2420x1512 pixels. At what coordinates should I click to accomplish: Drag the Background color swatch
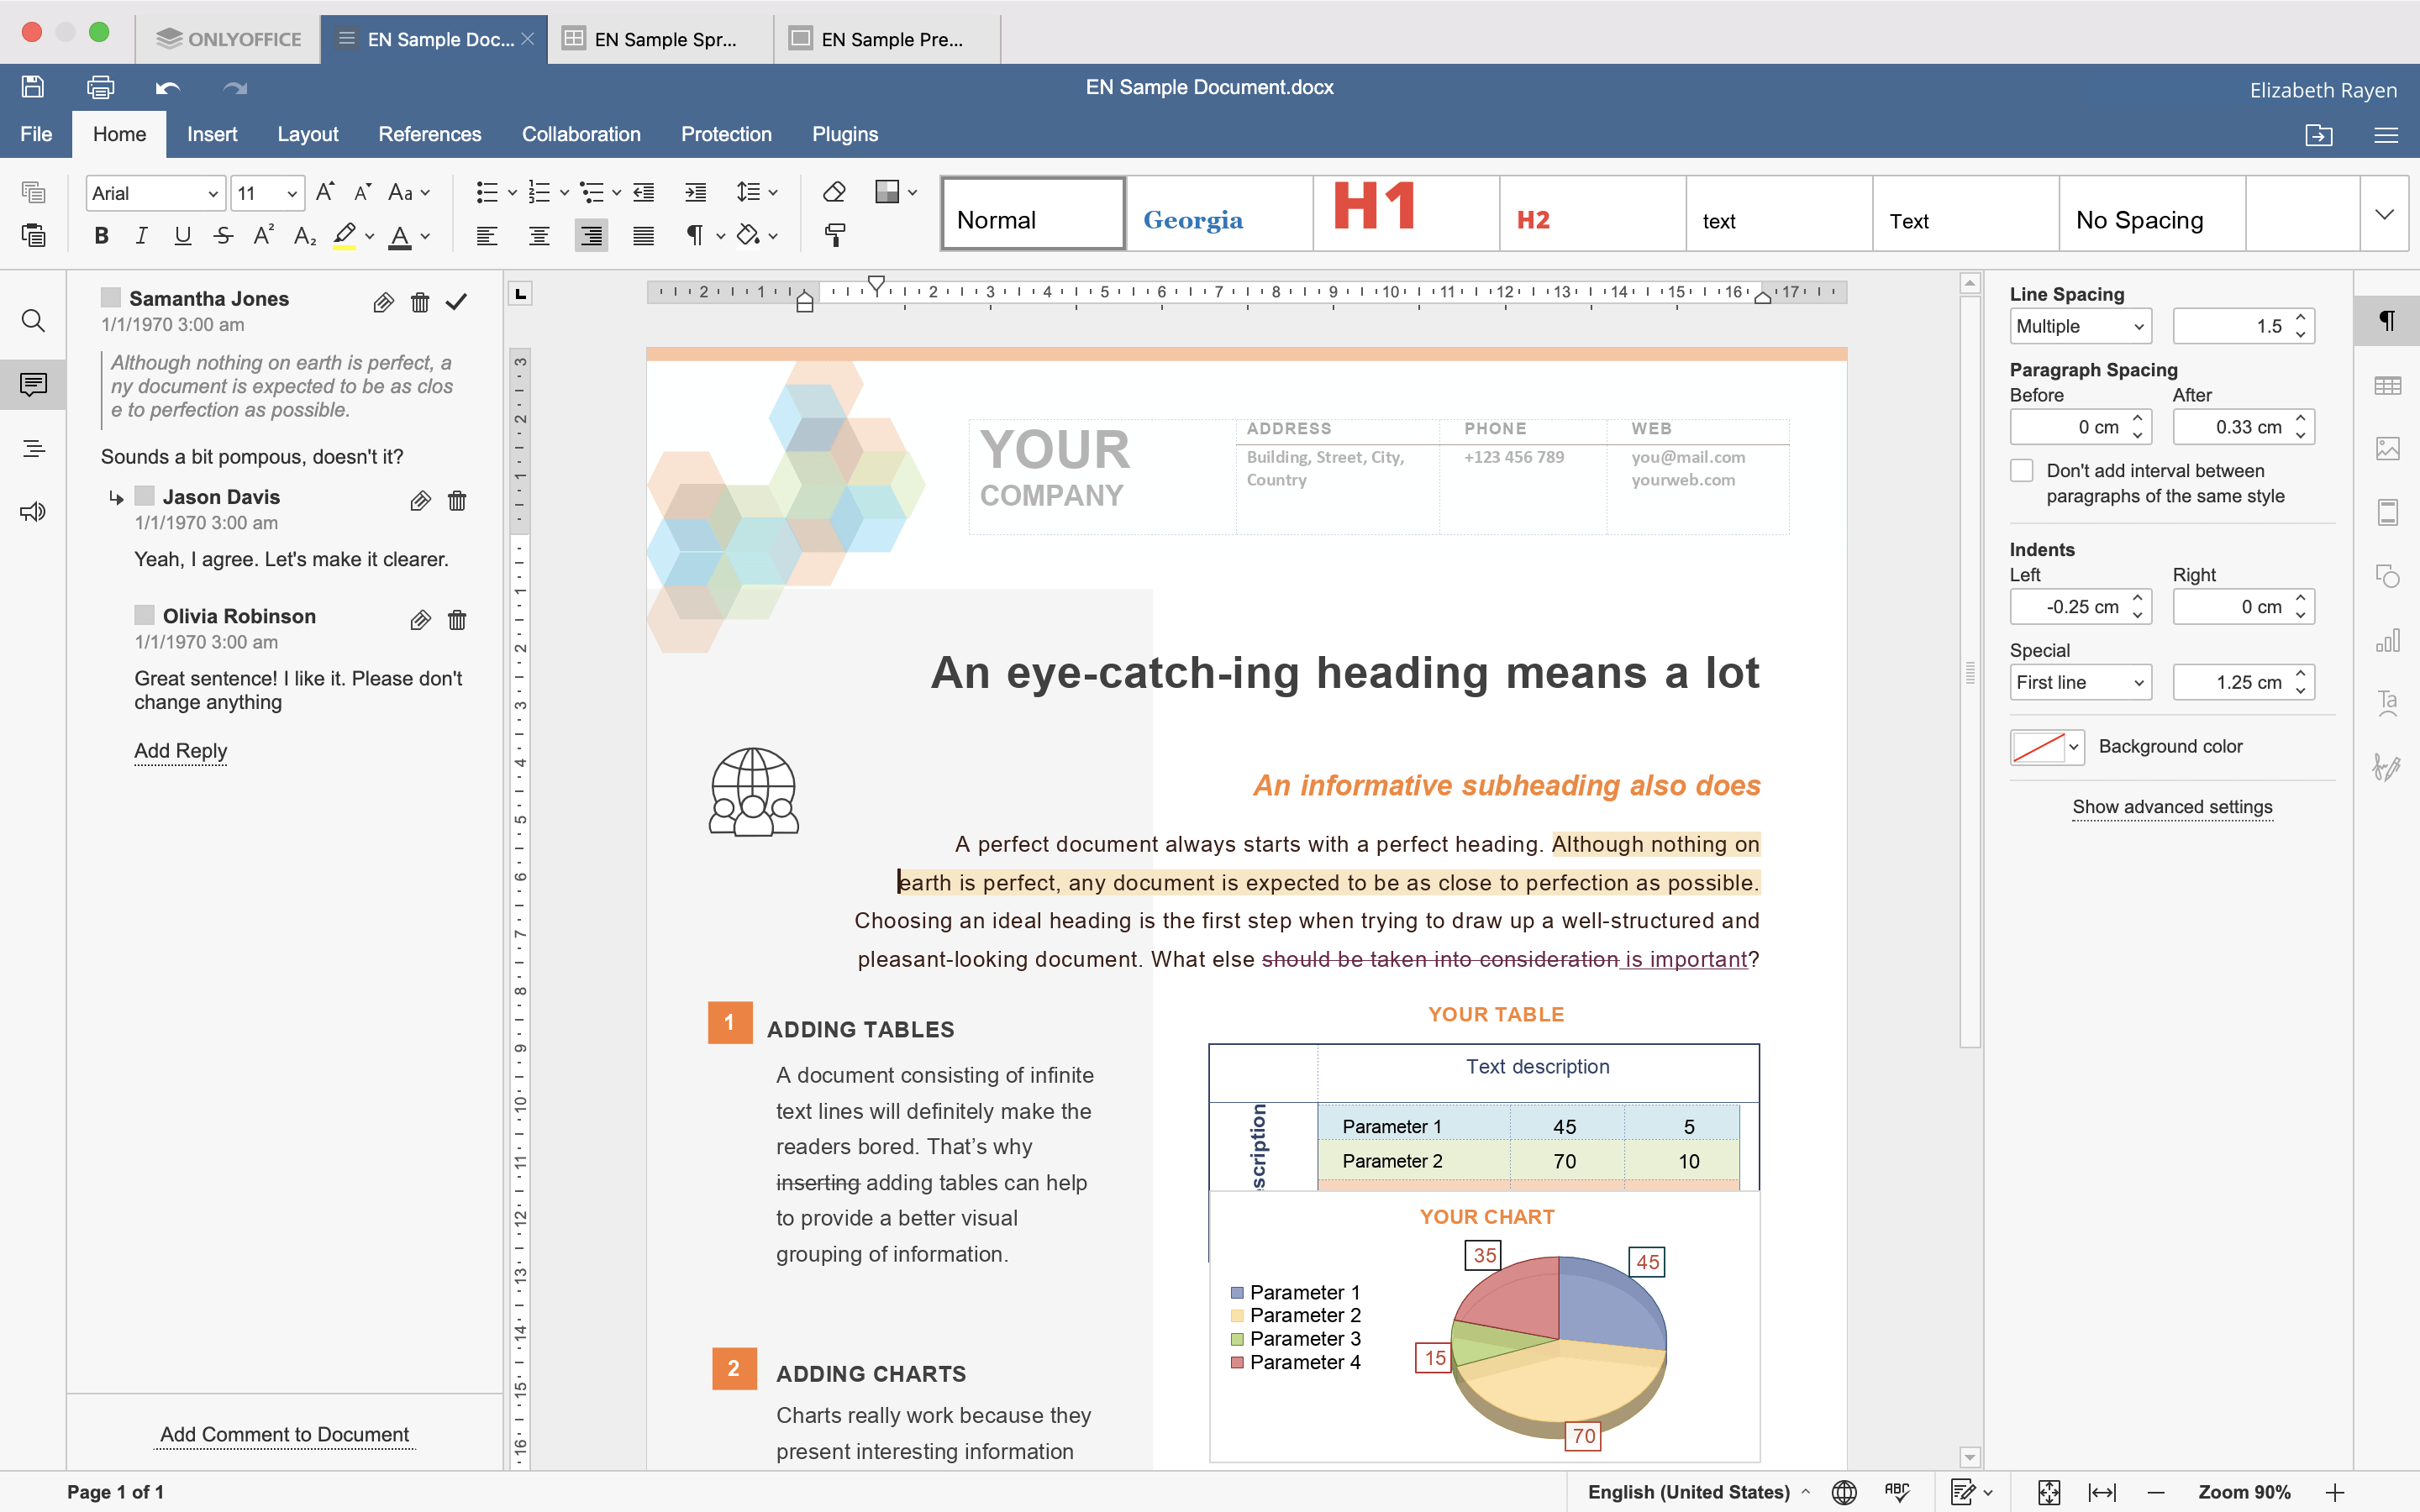tap(2047, 746)
